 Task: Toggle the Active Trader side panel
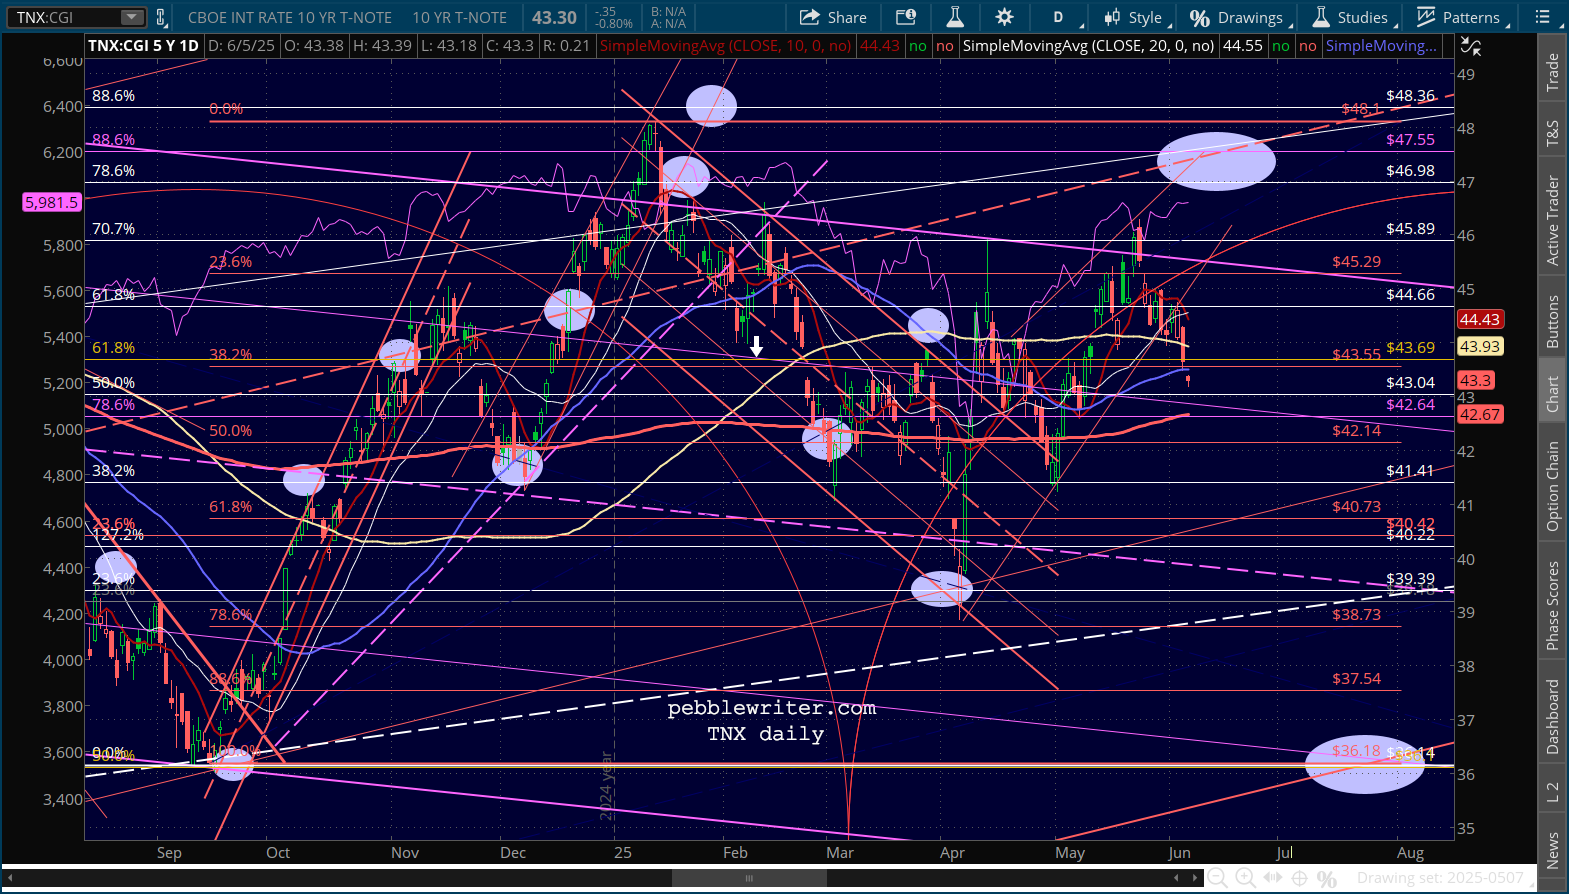[x=1552, y=220]
